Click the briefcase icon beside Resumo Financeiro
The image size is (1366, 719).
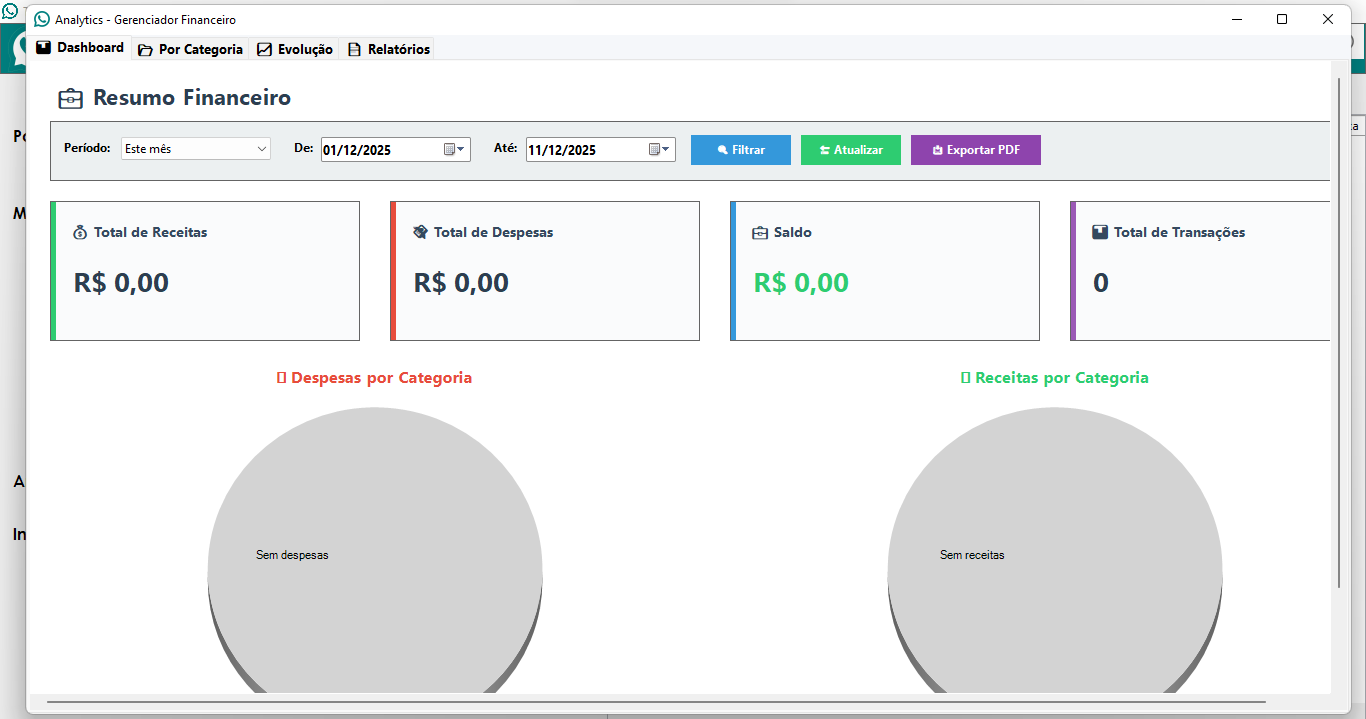click(70, 98)
